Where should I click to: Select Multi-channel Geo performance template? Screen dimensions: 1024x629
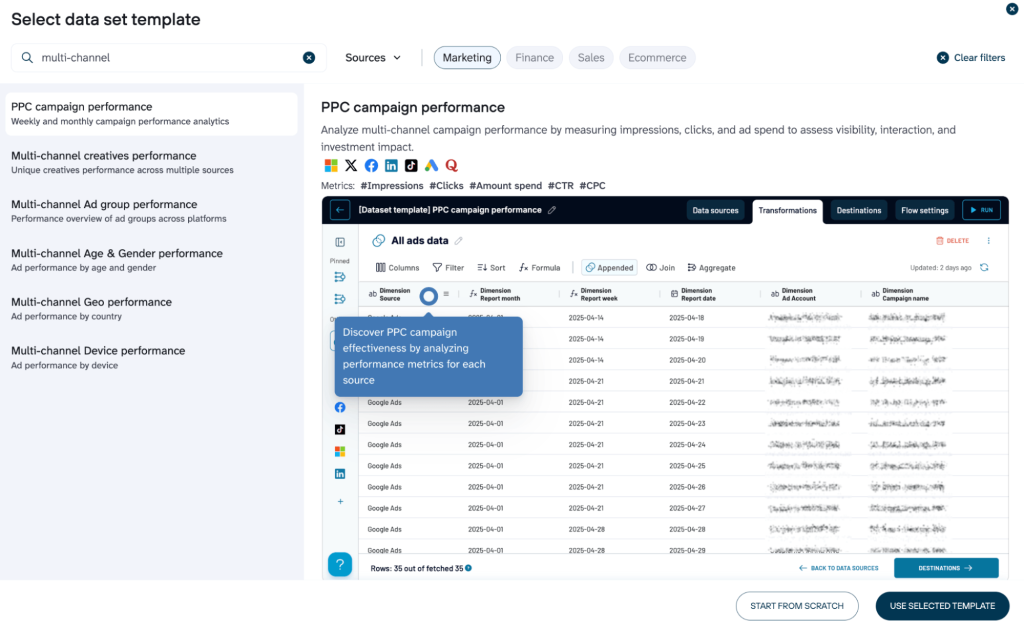tap(91, 302)
